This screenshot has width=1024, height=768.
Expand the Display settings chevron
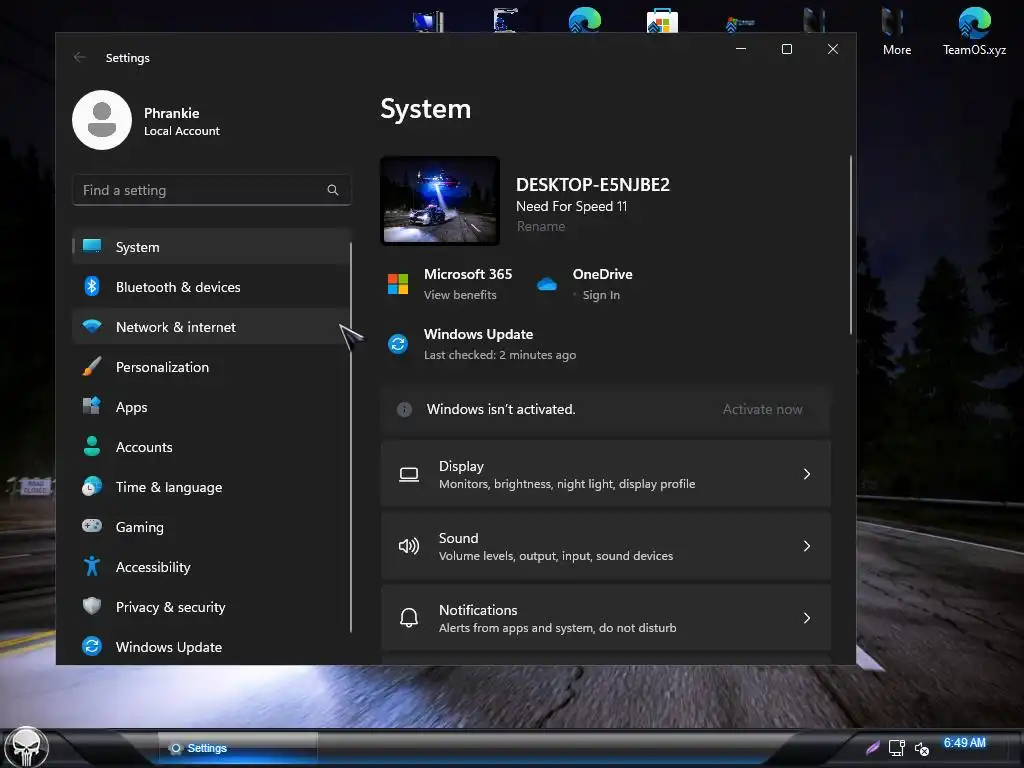point(807,474)
